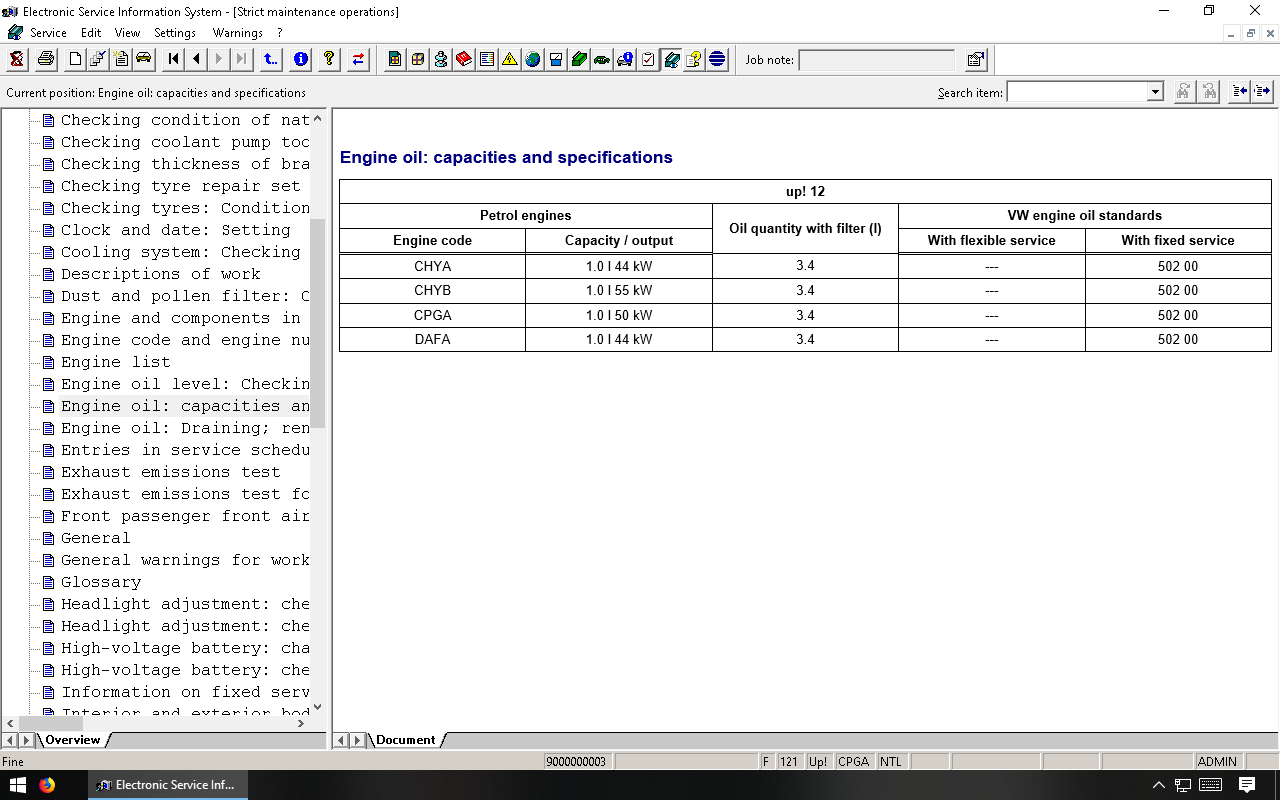1280x800 pixels.
Task: Click the red and blue swap arrows icon
Action: click(358, 60)
